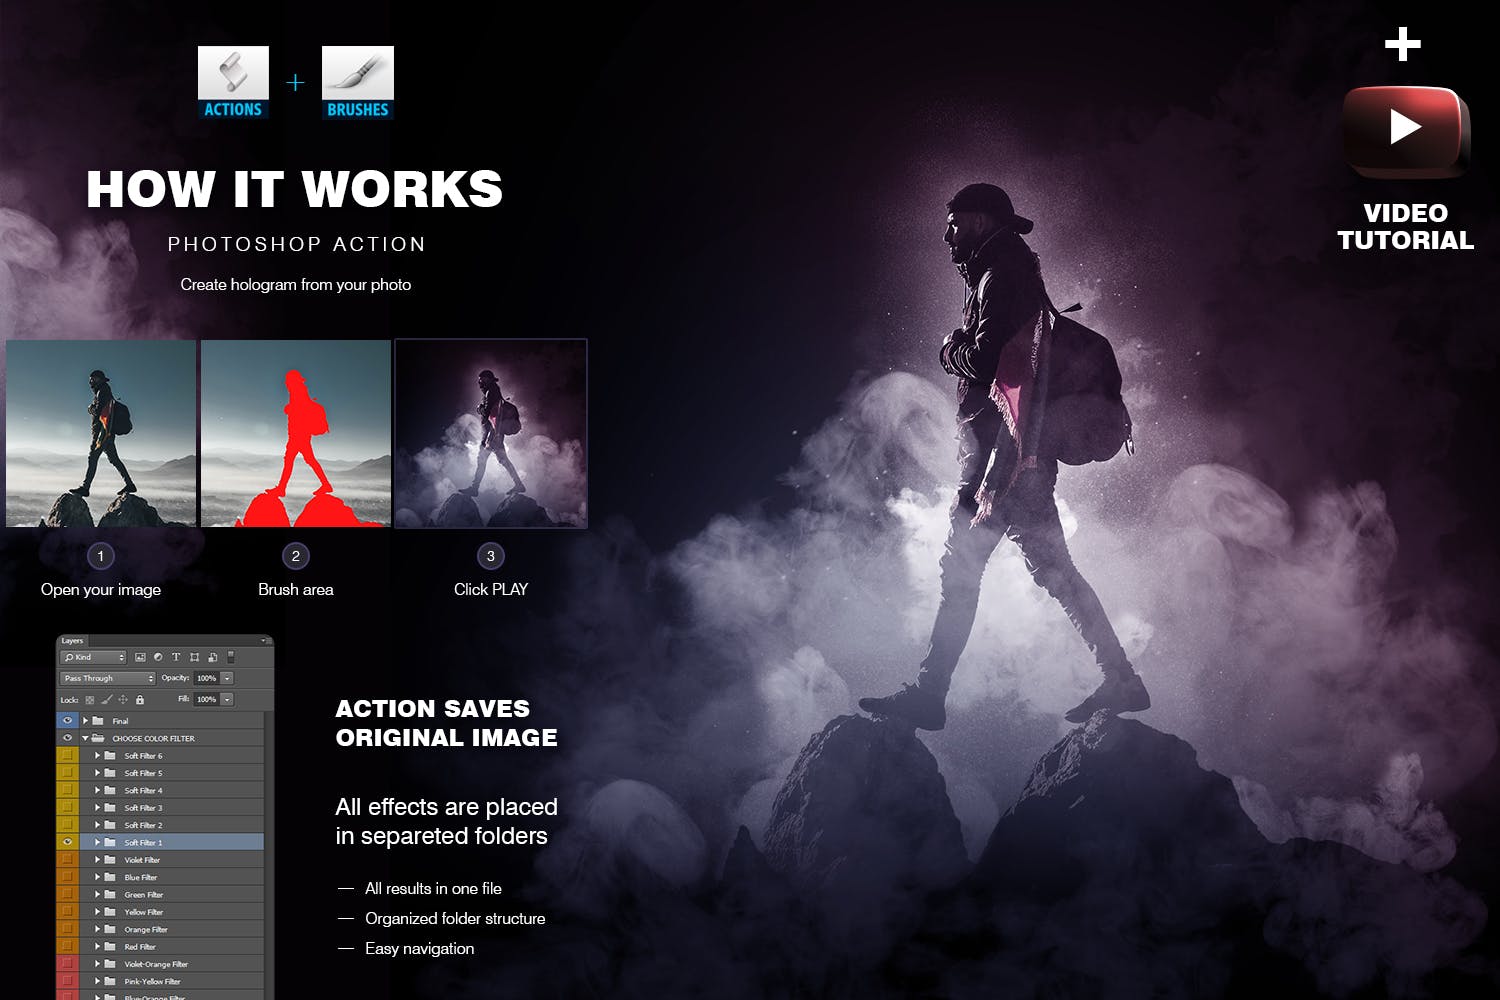
Task: Click the pixel layer filter icon
Action: [x=140, y=657]
